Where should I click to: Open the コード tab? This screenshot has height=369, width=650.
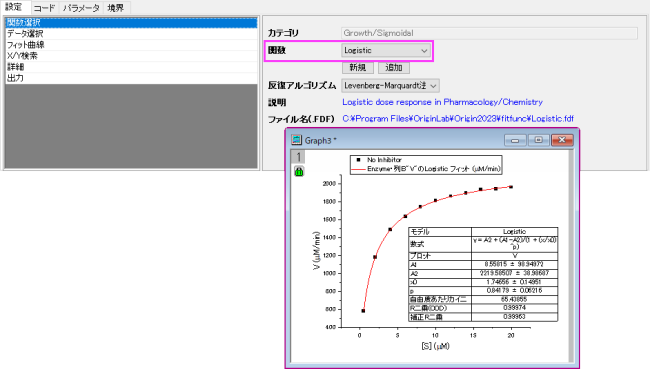click(44, 8)
